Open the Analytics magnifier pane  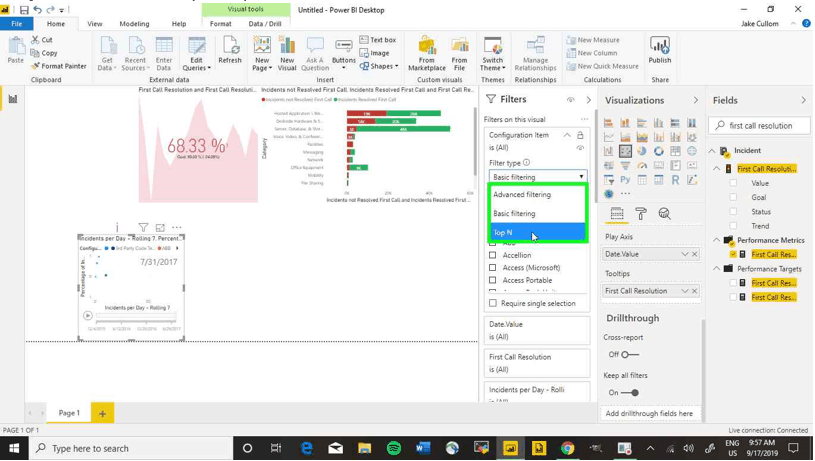tap(664, 214)
